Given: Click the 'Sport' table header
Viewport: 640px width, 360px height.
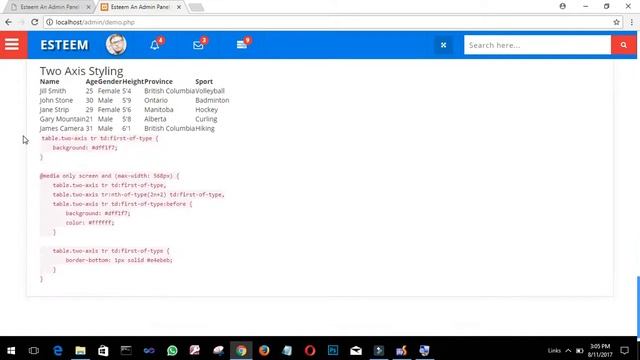Looking at the screenshot, I should pyautogui.click(x=204, y=82).
